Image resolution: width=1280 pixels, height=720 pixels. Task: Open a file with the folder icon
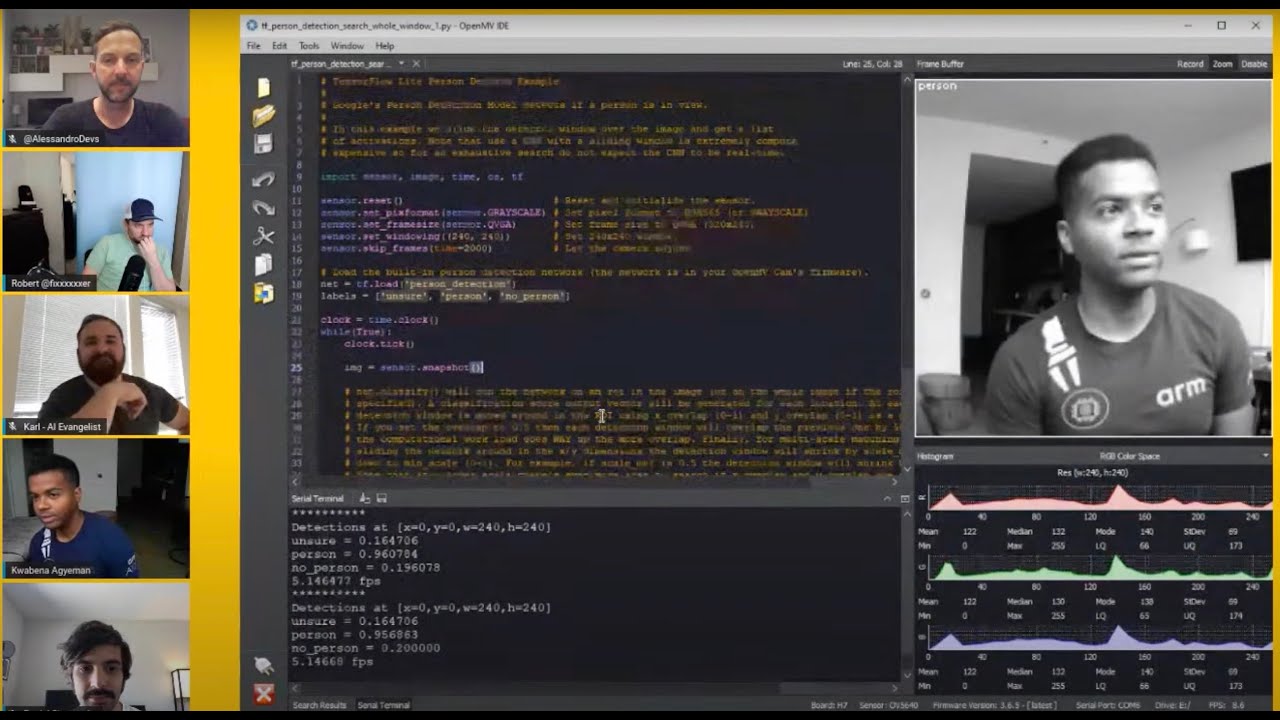(x=263, y=117)
